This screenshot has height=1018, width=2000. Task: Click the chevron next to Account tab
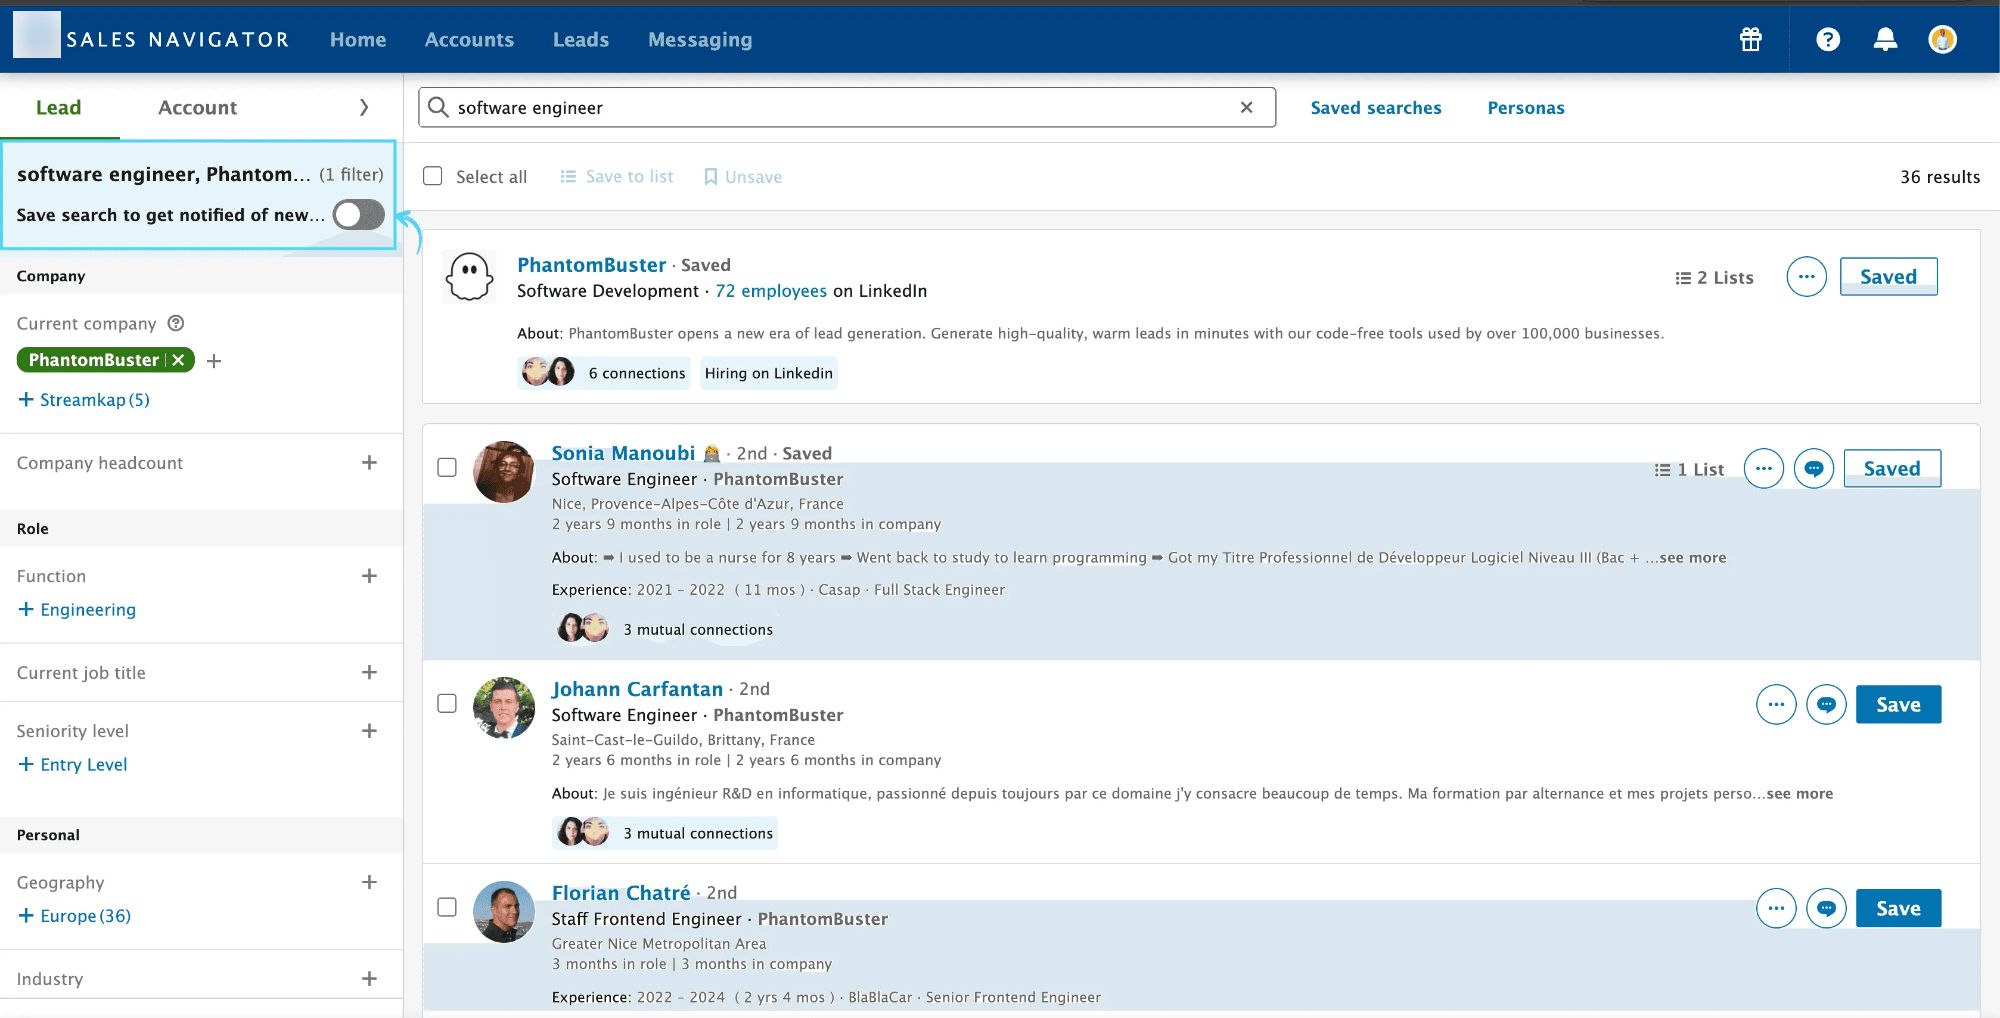tap(364, 107)
